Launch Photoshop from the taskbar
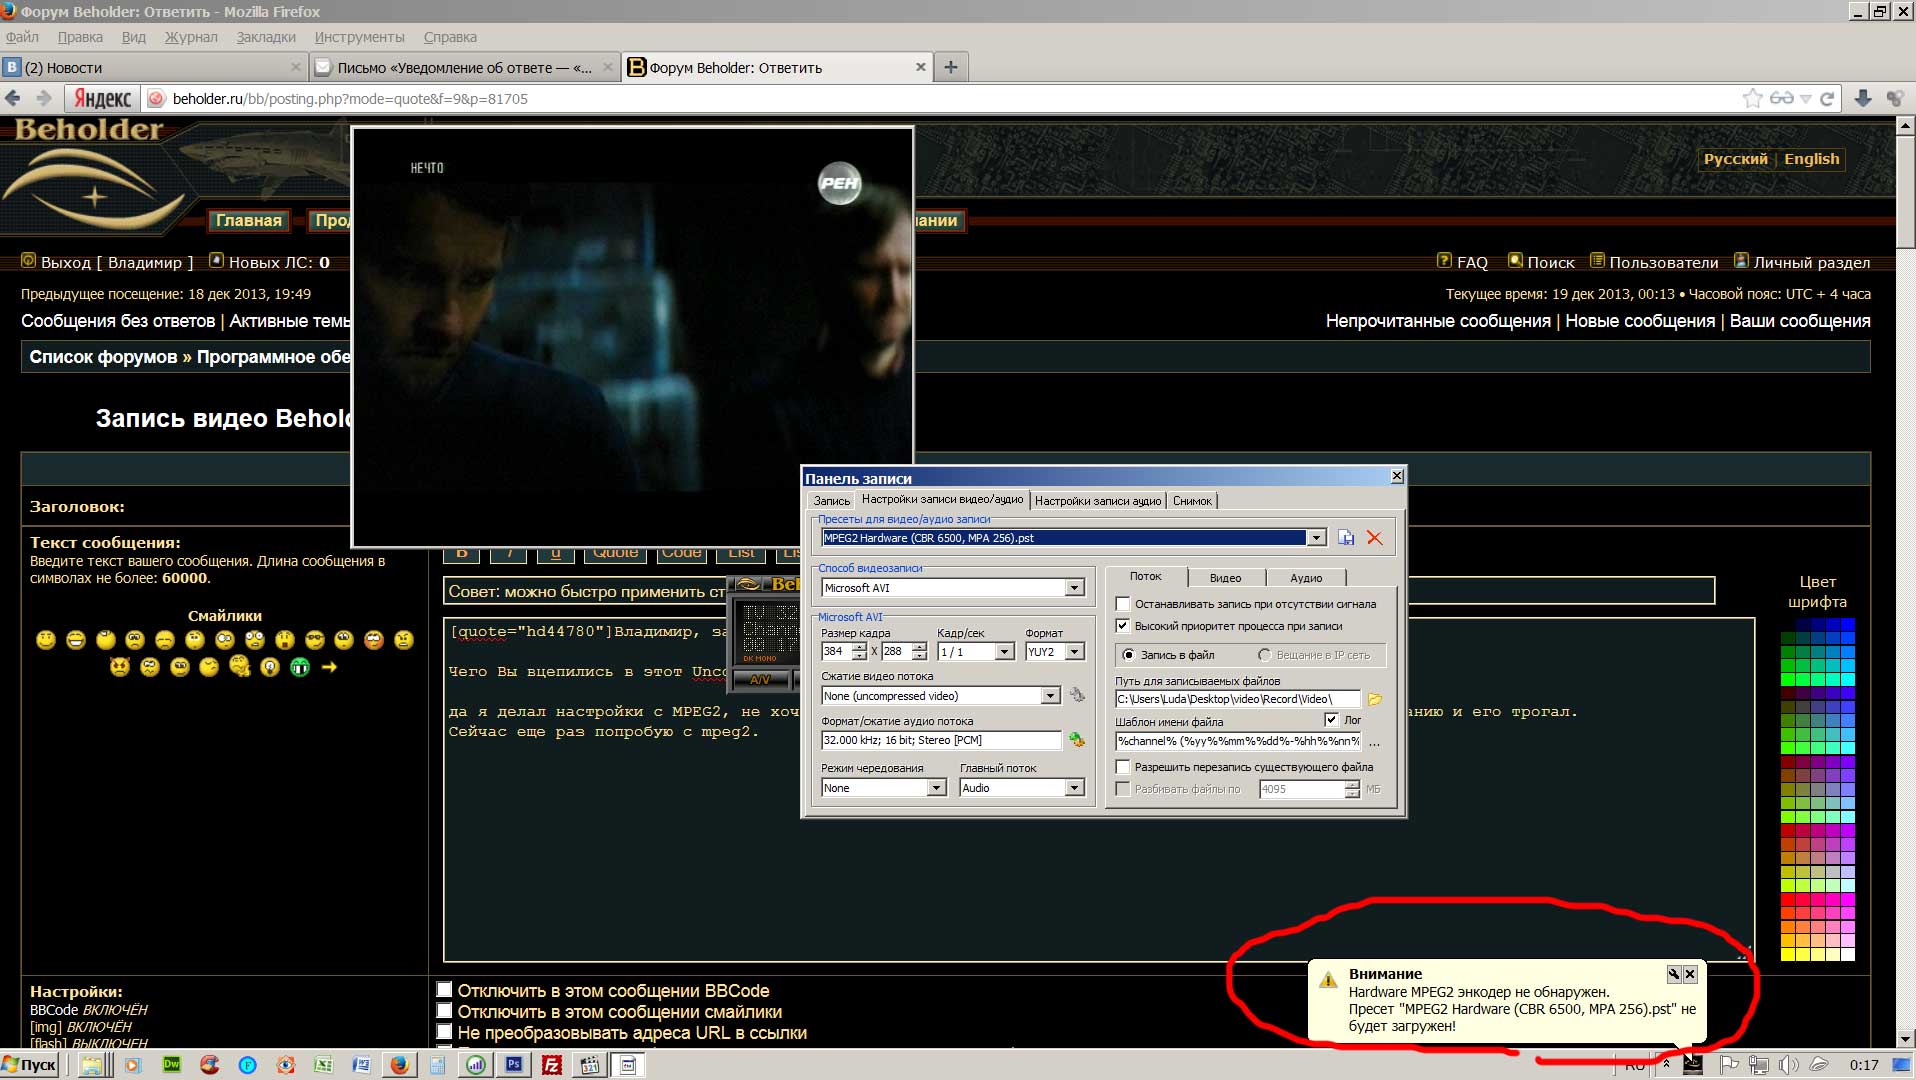Viewport: 1916px width, 1080px height. (x=514, y=1065)
